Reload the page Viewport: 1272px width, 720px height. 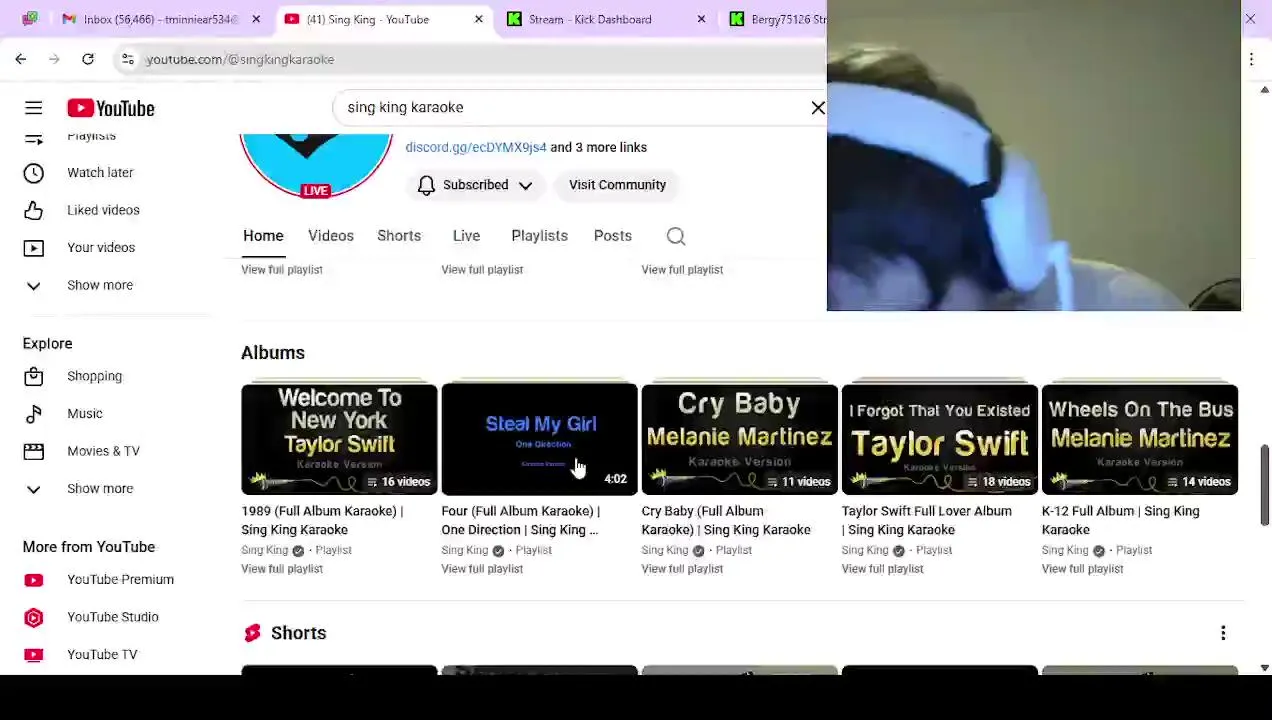(88, 59)
